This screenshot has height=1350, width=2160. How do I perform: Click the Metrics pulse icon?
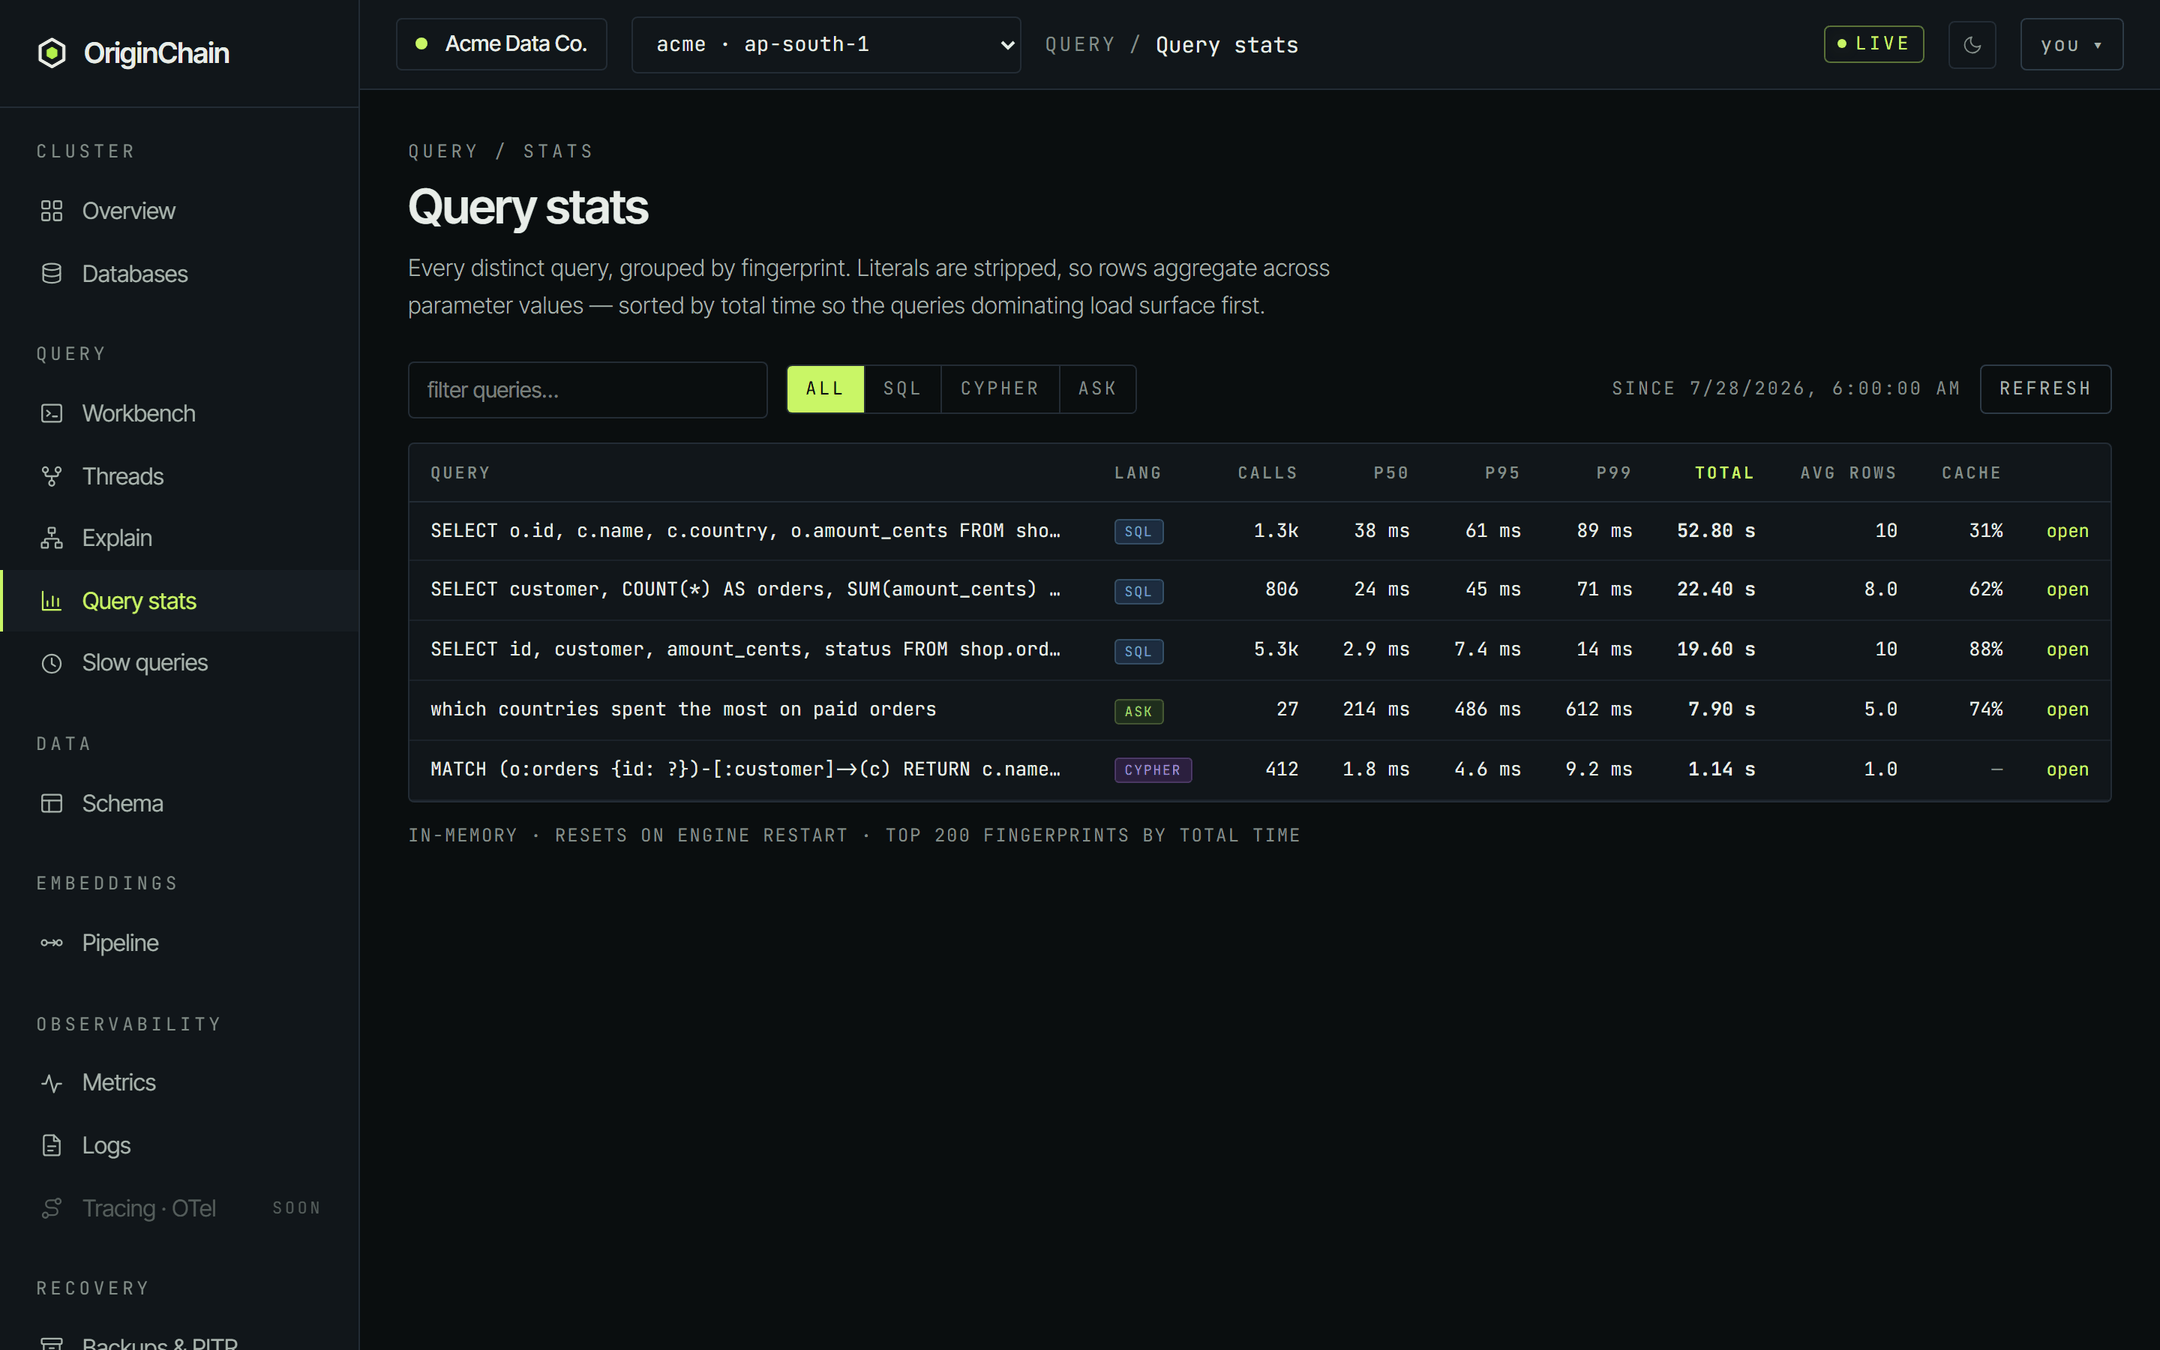pos(52,1083)
